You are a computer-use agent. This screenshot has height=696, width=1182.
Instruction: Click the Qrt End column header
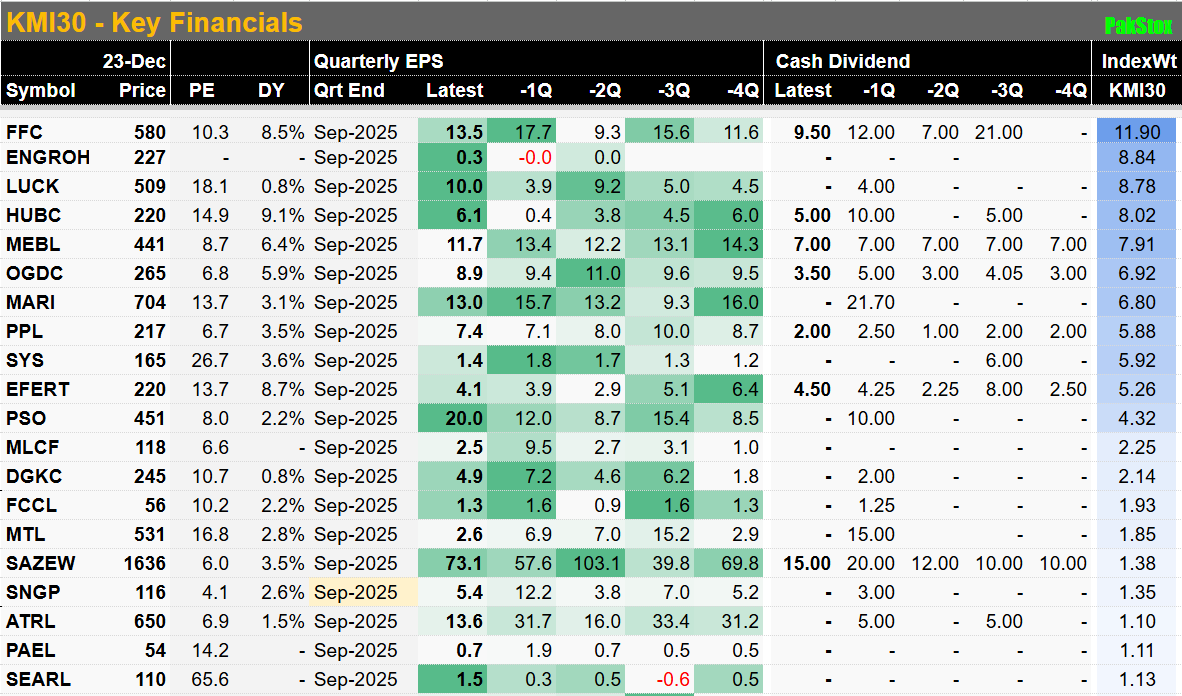[x=349, y=90]
